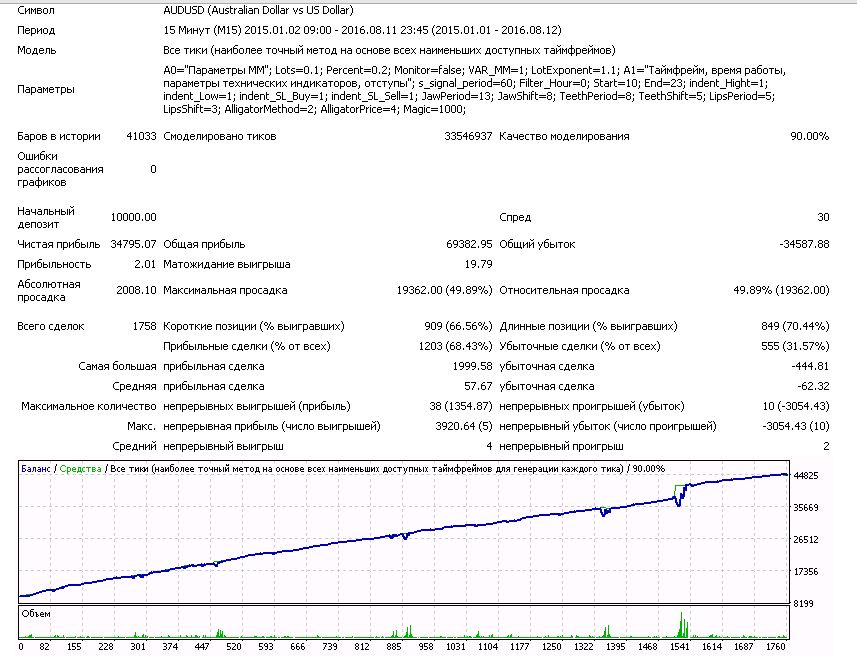Click maximal consecutive loss '-3054.43 (10)'
The image size is (857, 656).
[796, 426]
